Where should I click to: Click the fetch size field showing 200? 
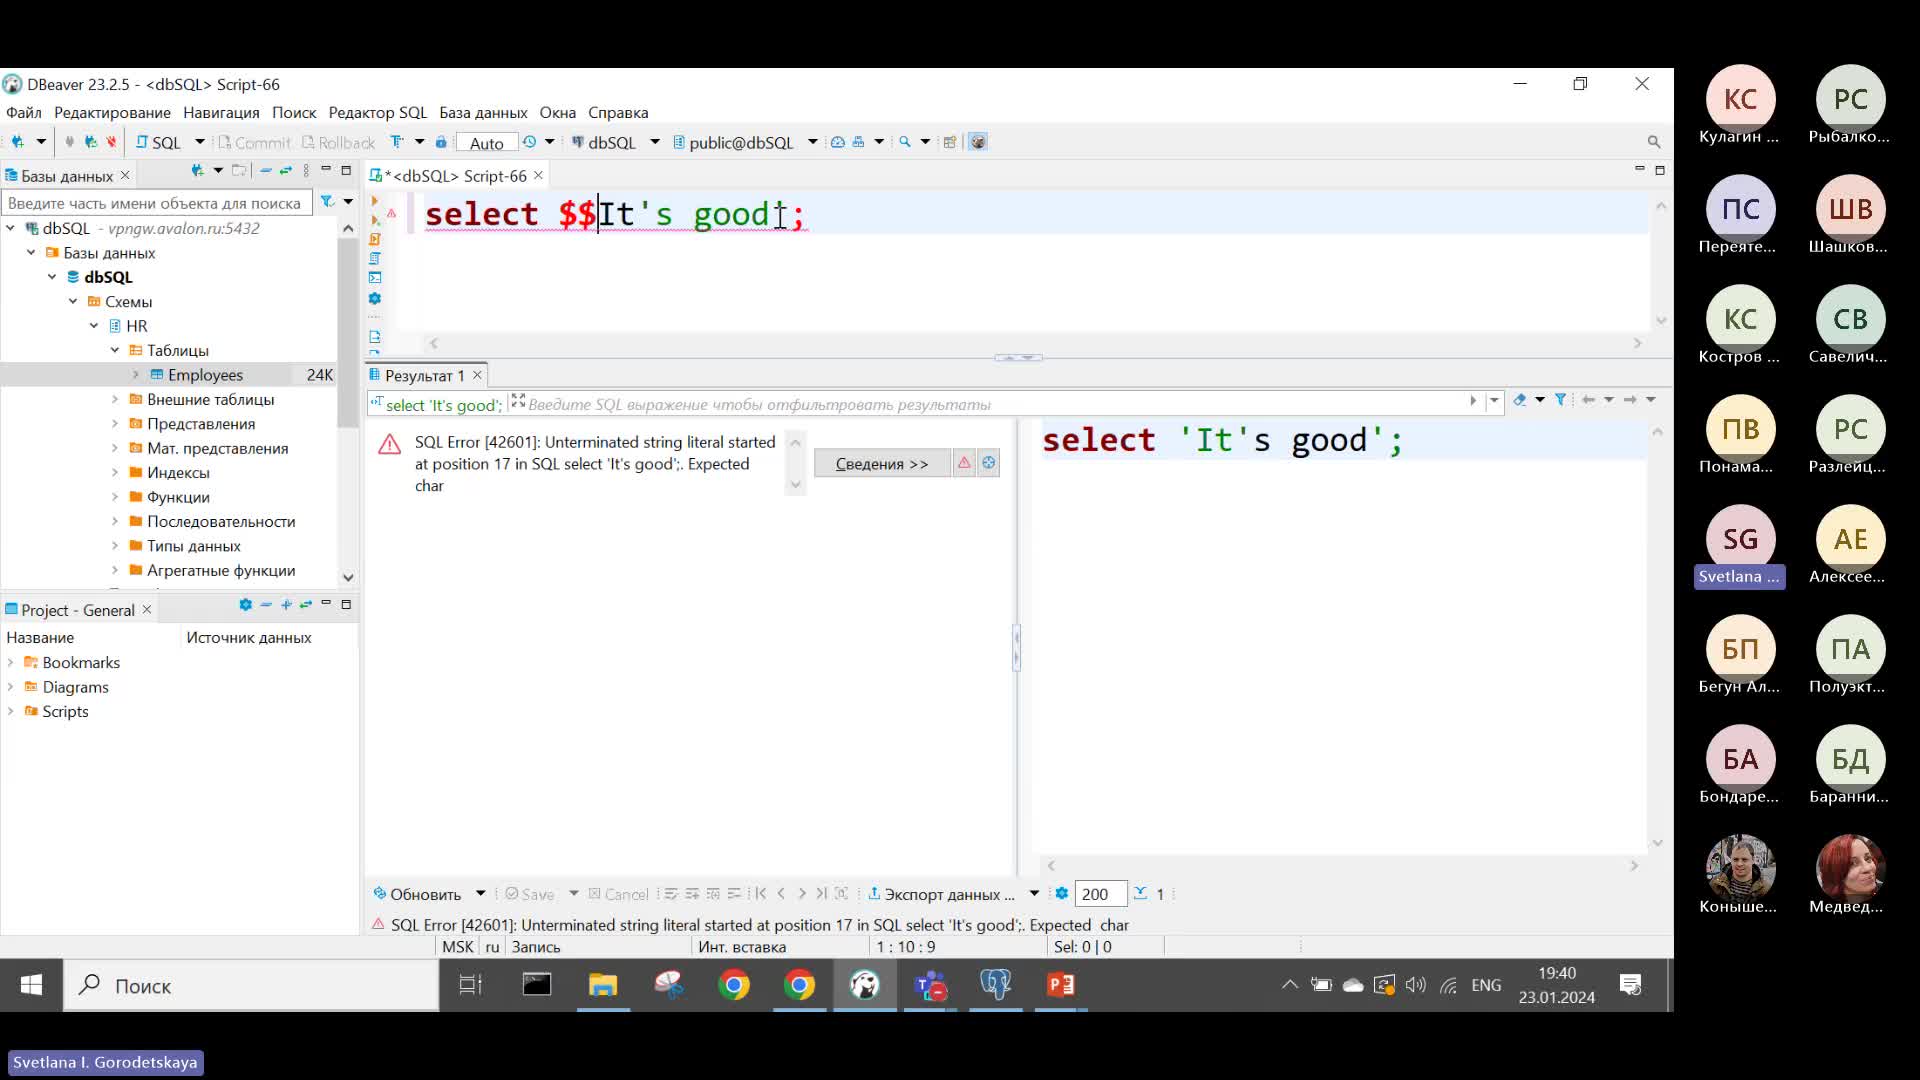[1100, 893]
